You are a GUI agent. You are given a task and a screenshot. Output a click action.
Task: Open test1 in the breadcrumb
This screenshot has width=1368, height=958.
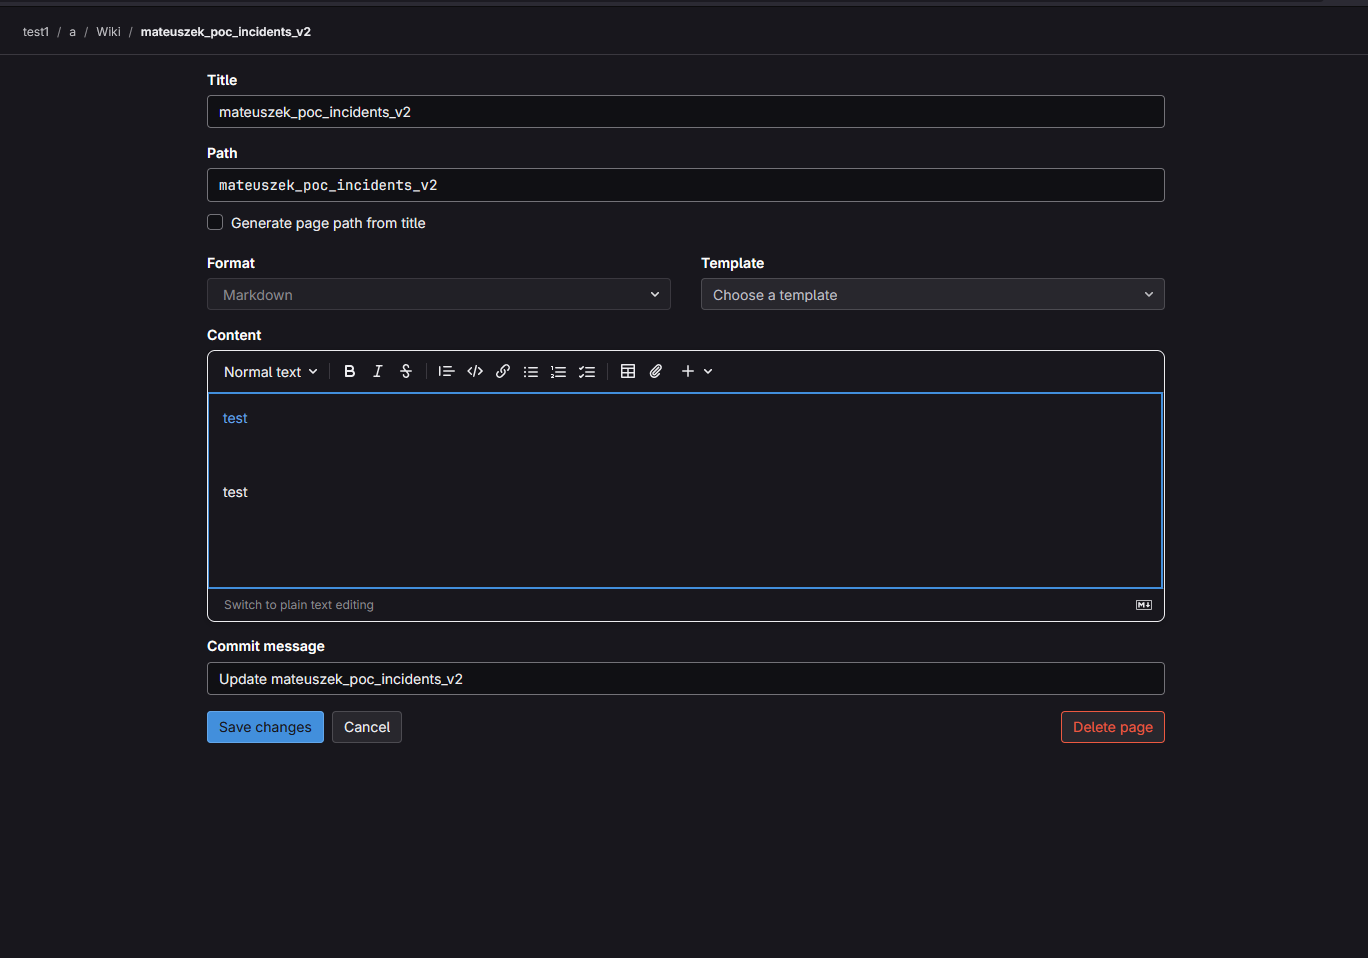(36, 32)
